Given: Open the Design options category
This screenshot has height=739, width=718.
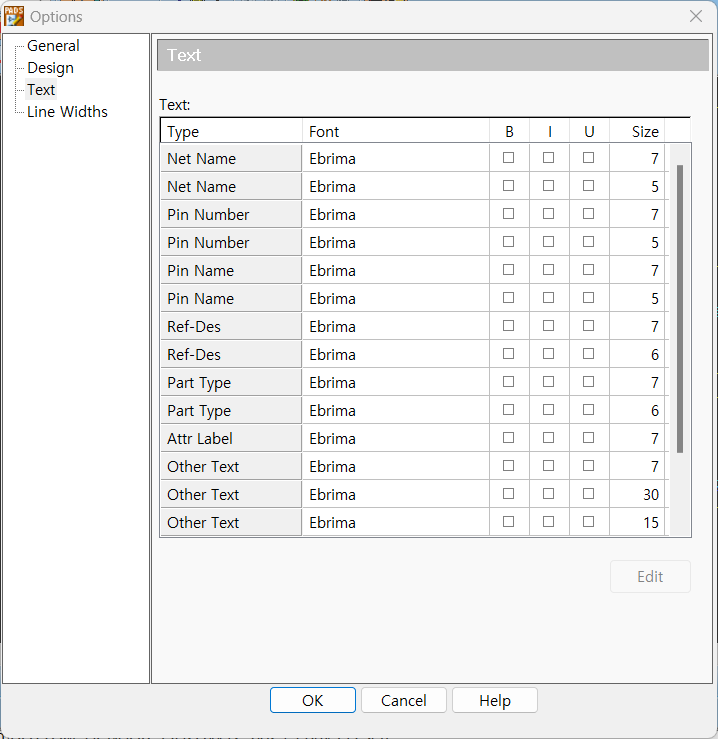Looking at the screenshot, I should [50, 68].
